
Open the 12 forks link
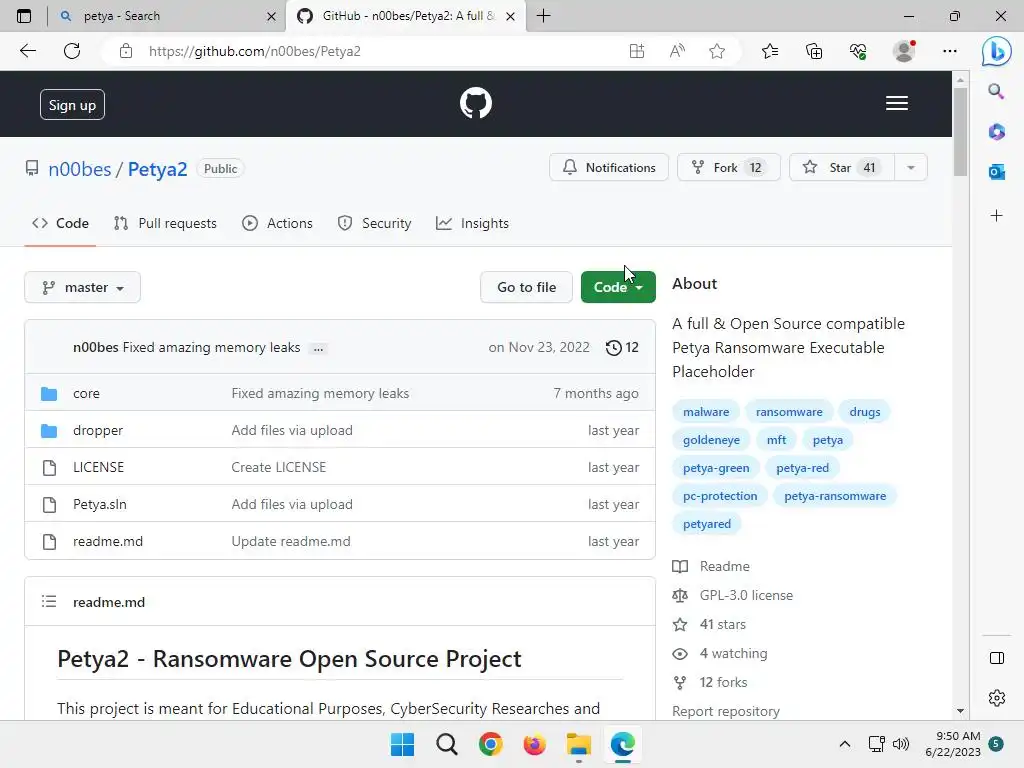pyautogui.click(x=723, y=682)
